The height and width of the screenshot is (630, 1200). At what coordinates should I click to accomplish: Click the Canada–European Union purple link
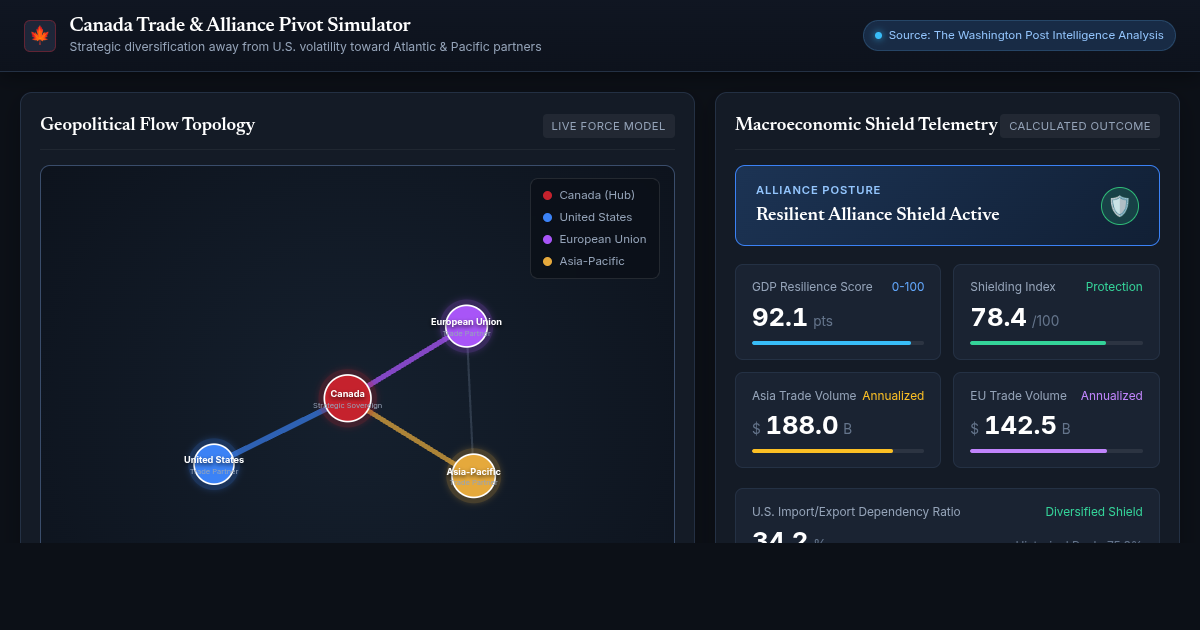tap(409, 361)
